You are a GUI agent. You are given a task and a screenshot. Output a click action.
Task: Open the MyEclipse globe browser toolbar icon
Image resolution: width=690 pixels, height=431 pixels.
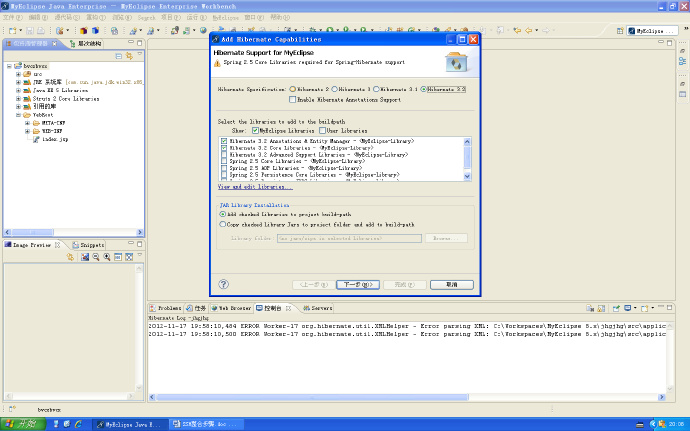[x=203, y=30]
